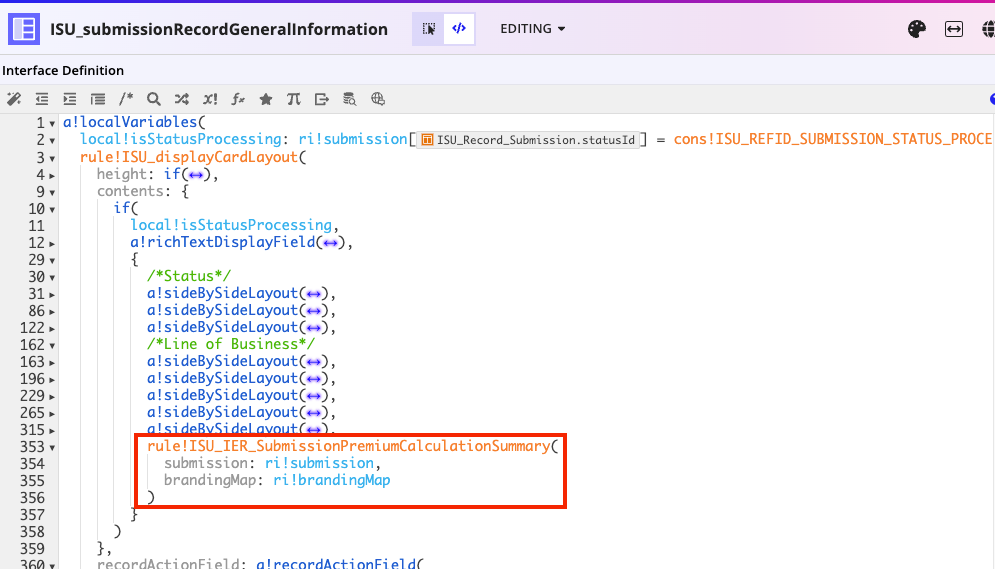This screenshot has height=569, width=995.
Task: Click ri!brandingMap on line 355
Action: 331,480
